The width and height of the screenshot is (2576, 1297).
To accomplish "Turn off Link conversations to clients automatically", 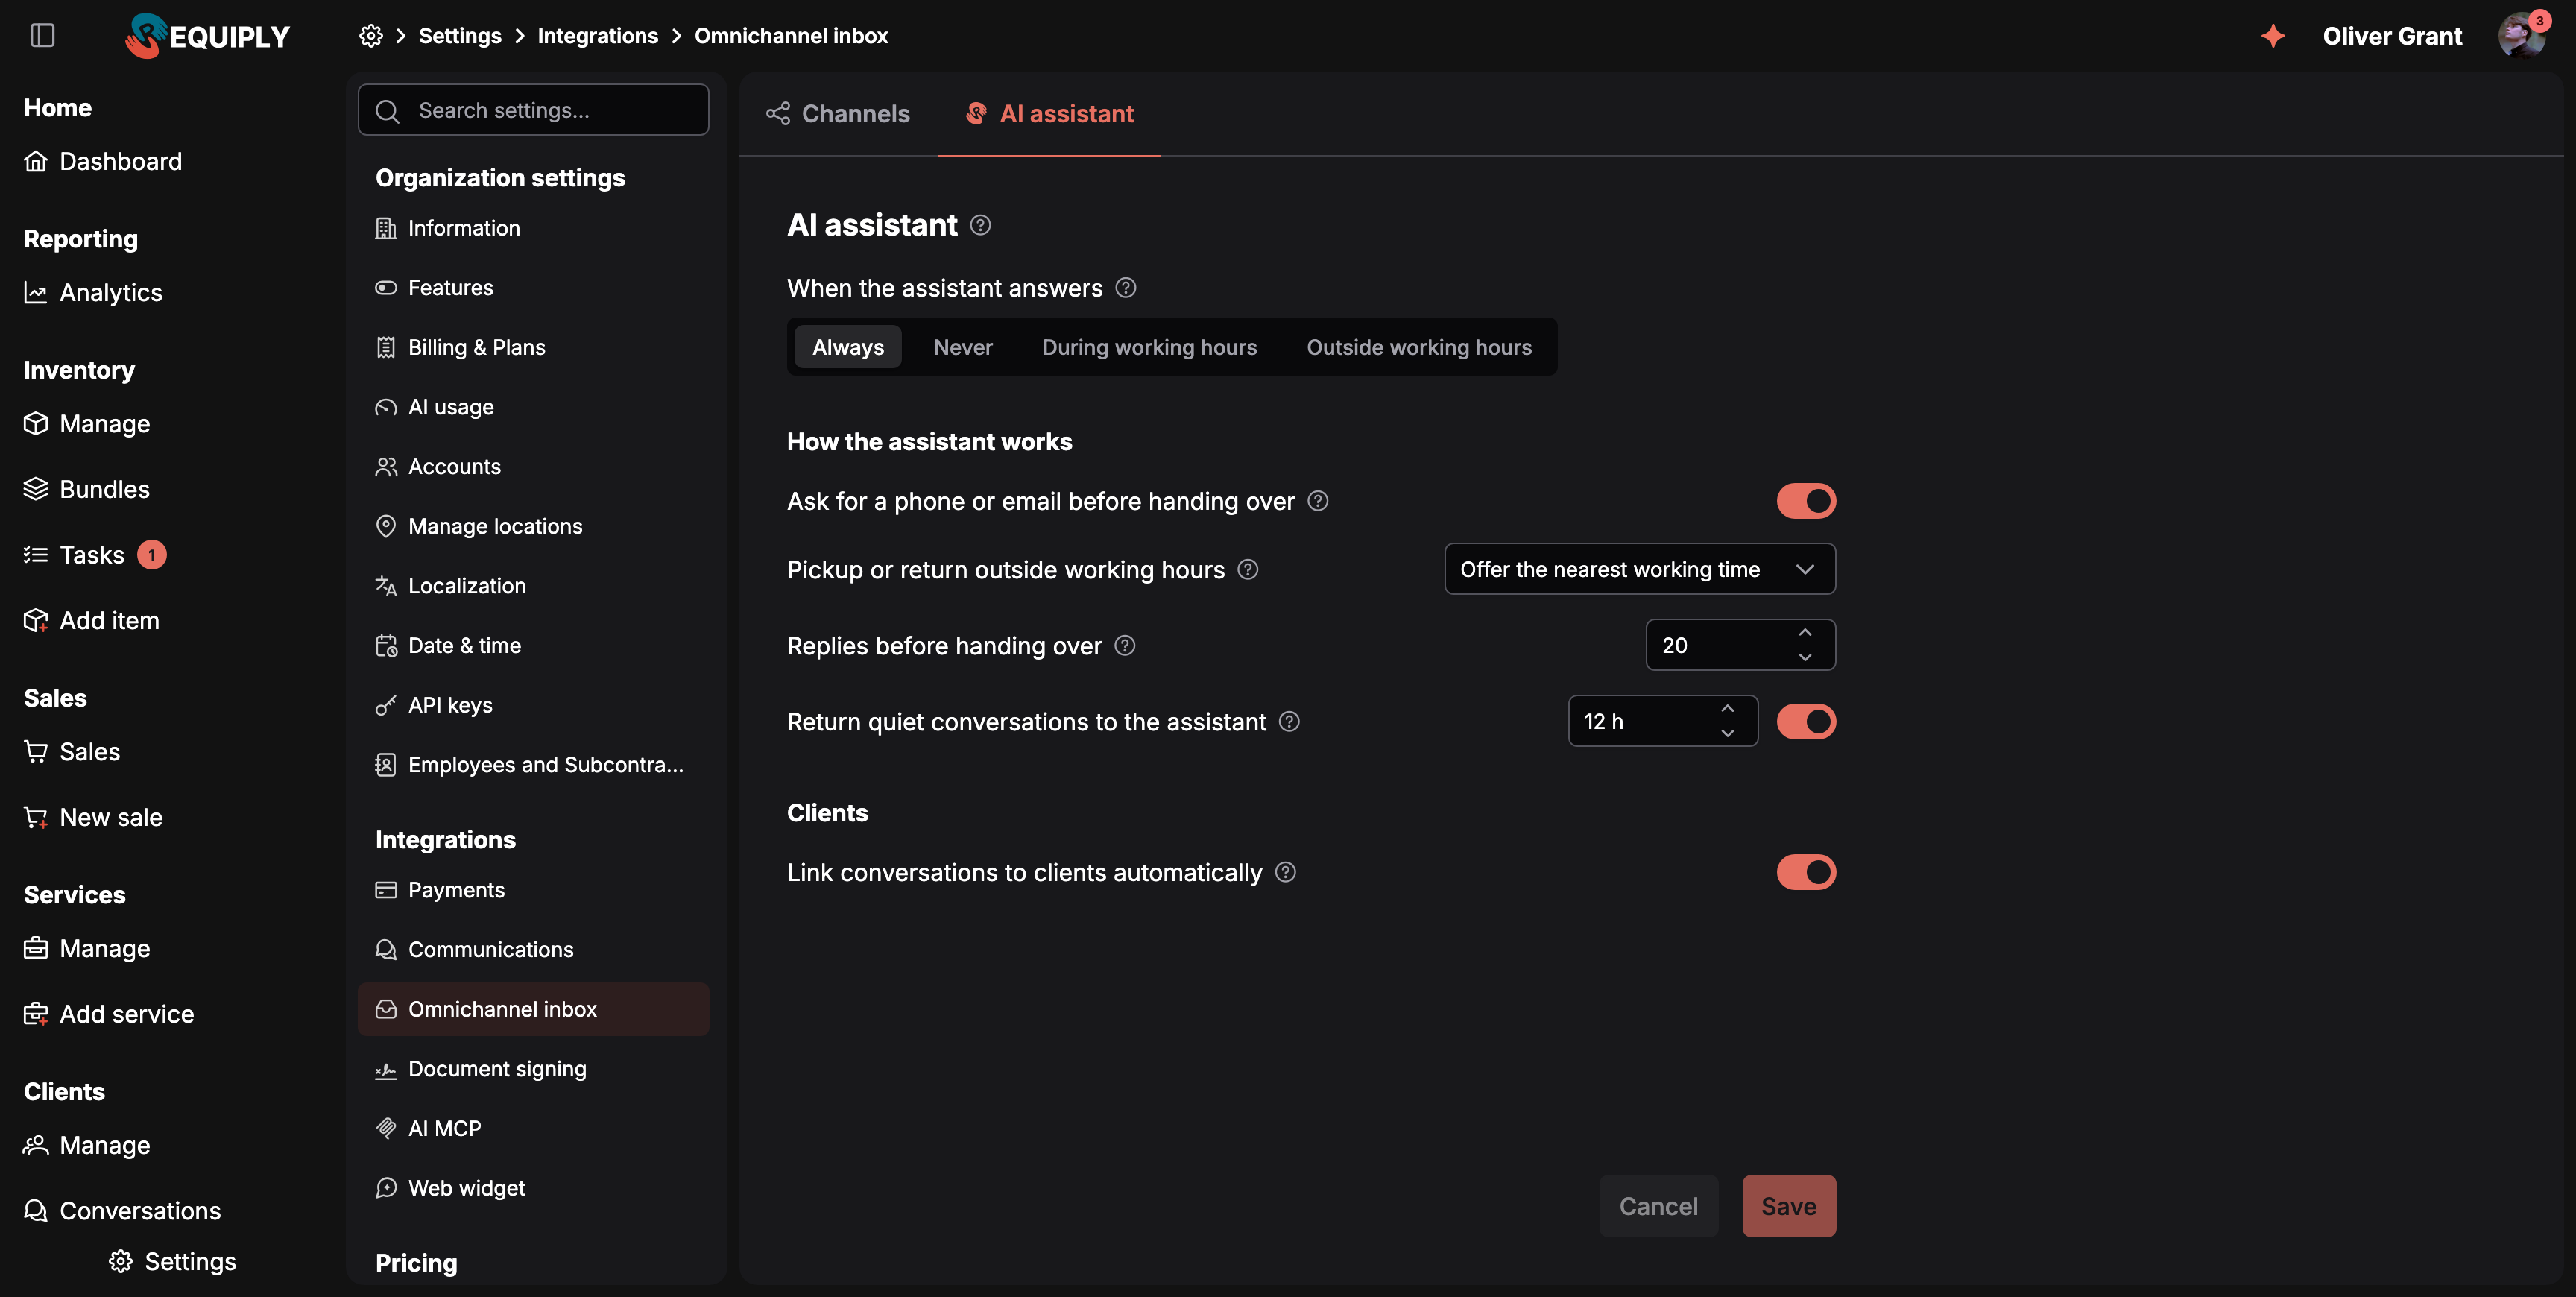I will pos(1806,872).
